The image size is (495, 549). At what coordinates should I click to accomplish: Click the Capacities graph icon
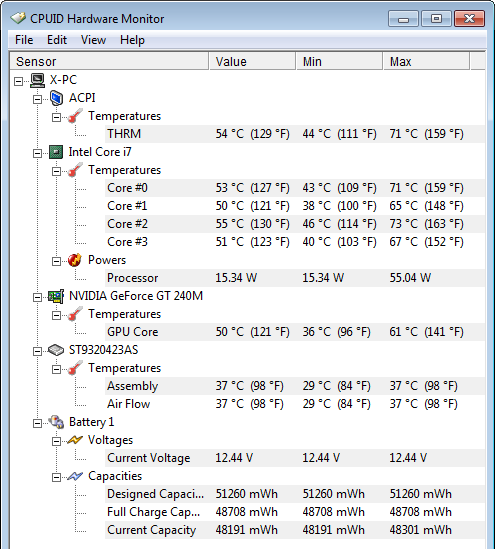(x=75, y=477)
